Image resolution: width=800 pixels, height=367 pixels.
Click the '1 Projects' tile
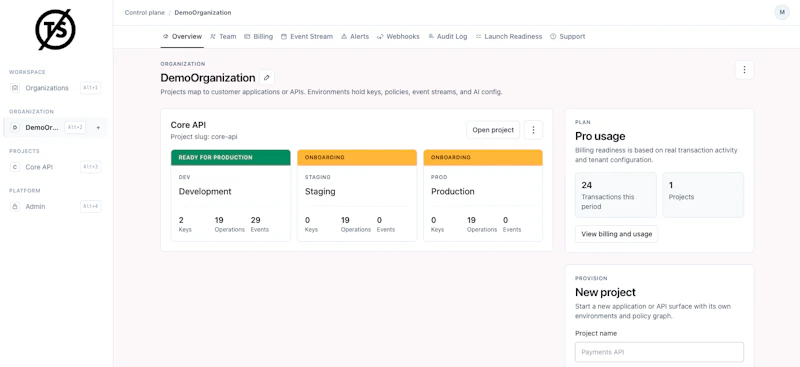[x=703, y=195]
